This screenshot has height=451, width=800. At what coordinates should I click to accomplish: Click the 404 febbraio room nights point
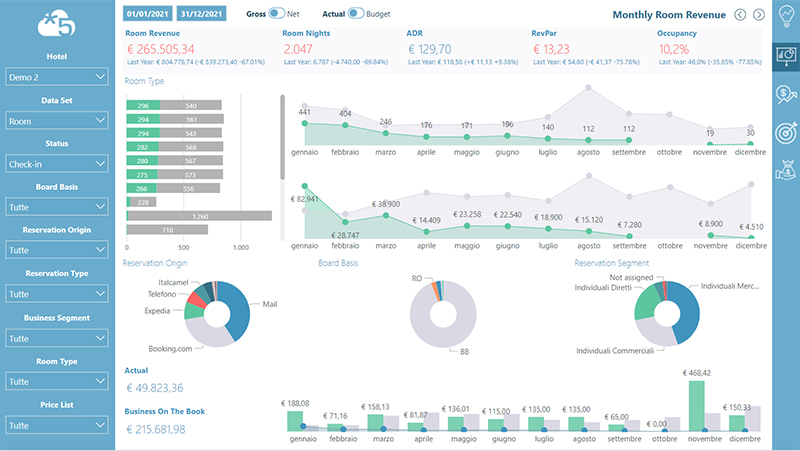[x=345, y=125]
